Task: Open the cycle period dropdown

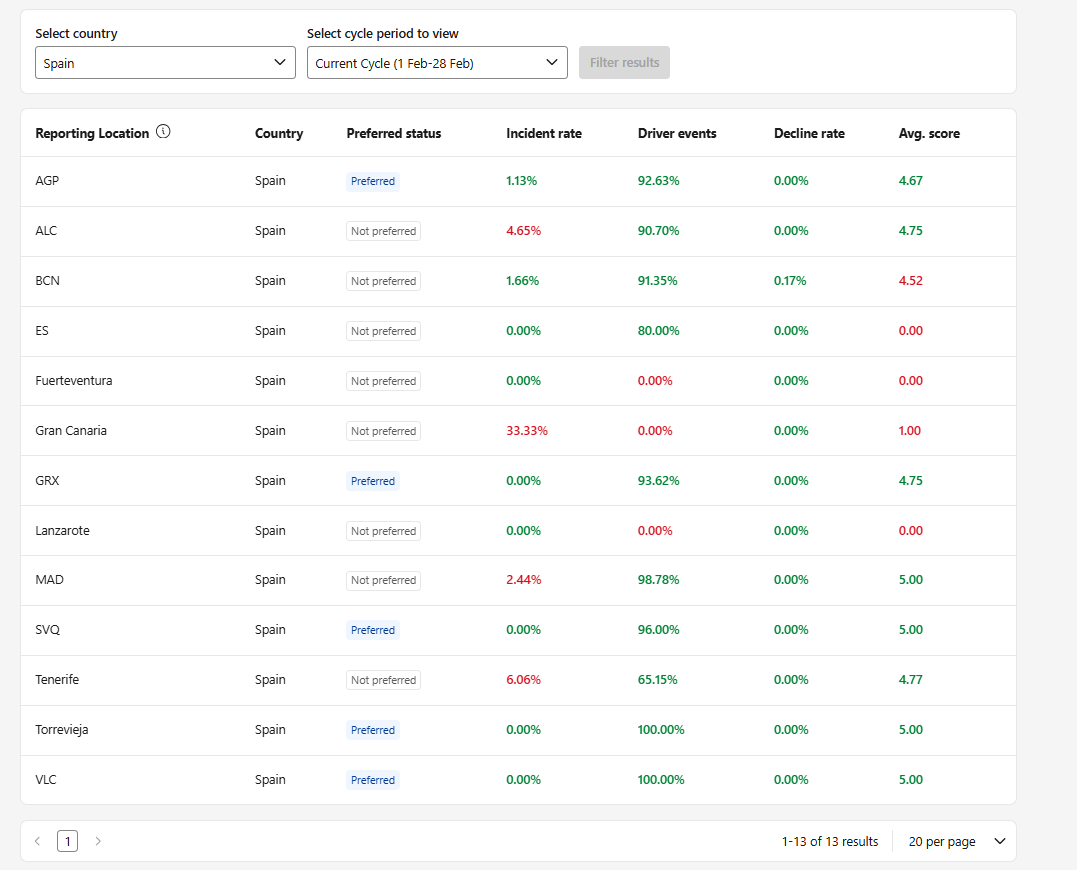Action: 437,62
